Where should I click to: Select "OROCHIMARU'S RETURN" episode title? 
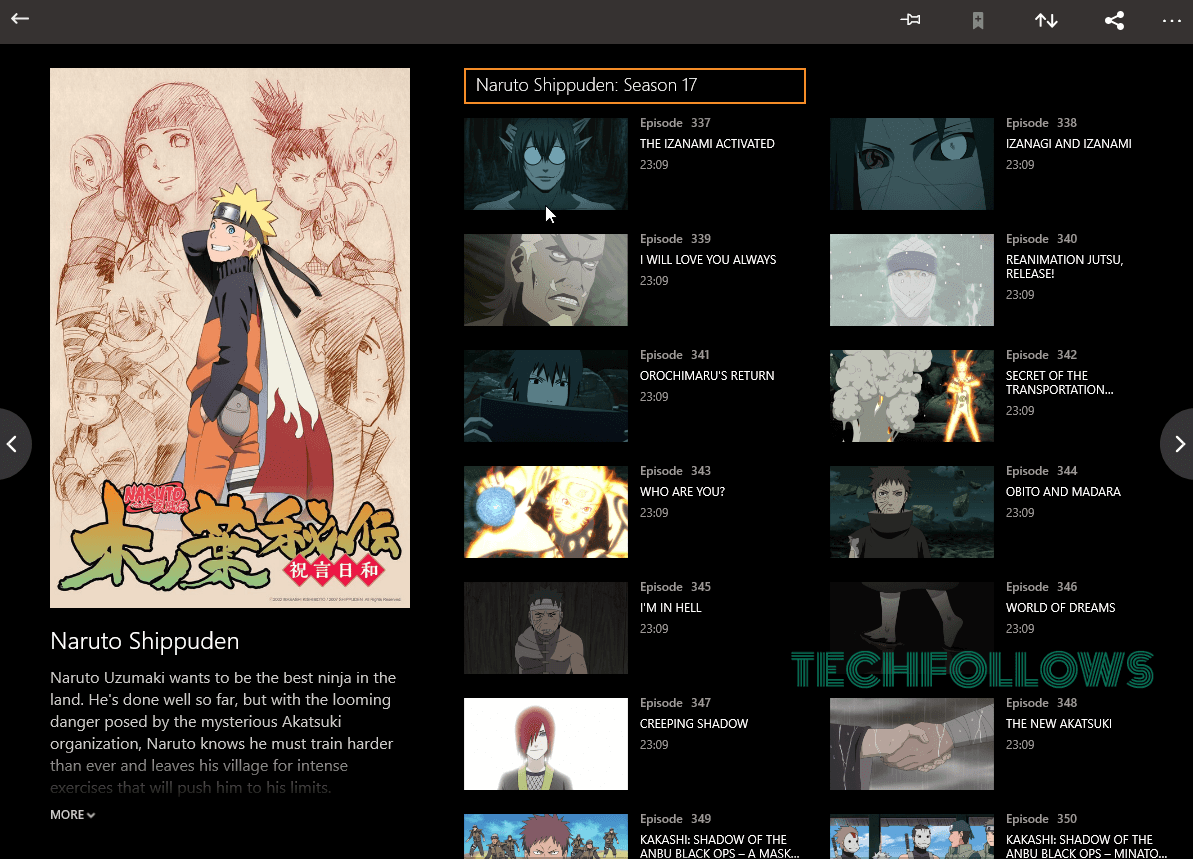tap(707, 376)
